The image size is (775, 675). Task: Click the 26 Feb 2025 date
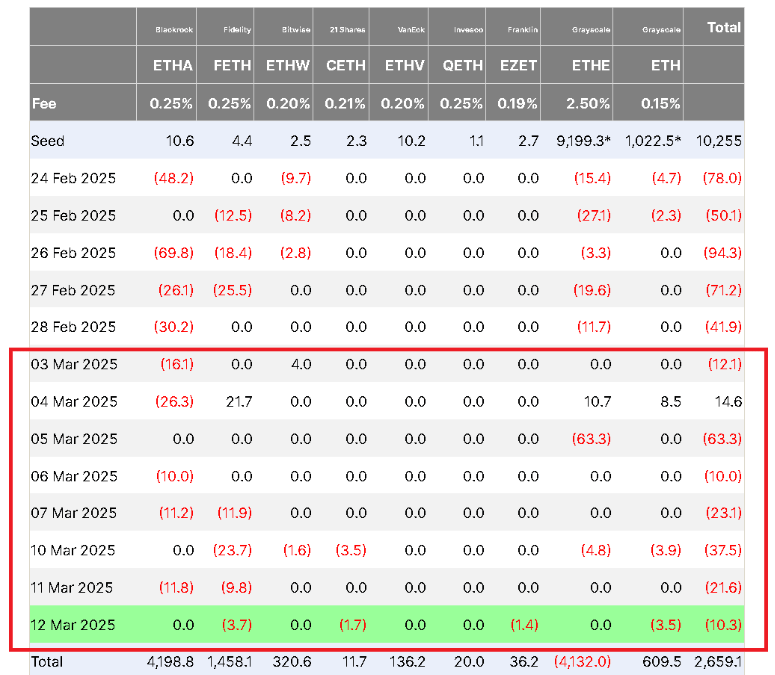[x=73, y=253]
